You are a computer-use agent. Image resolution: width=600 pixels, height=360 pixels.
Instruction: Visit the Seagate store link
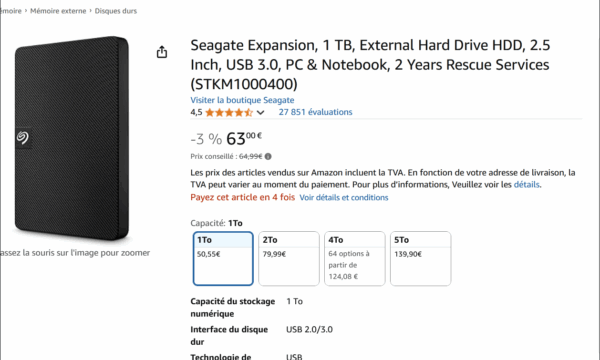(x=242, y=100)
